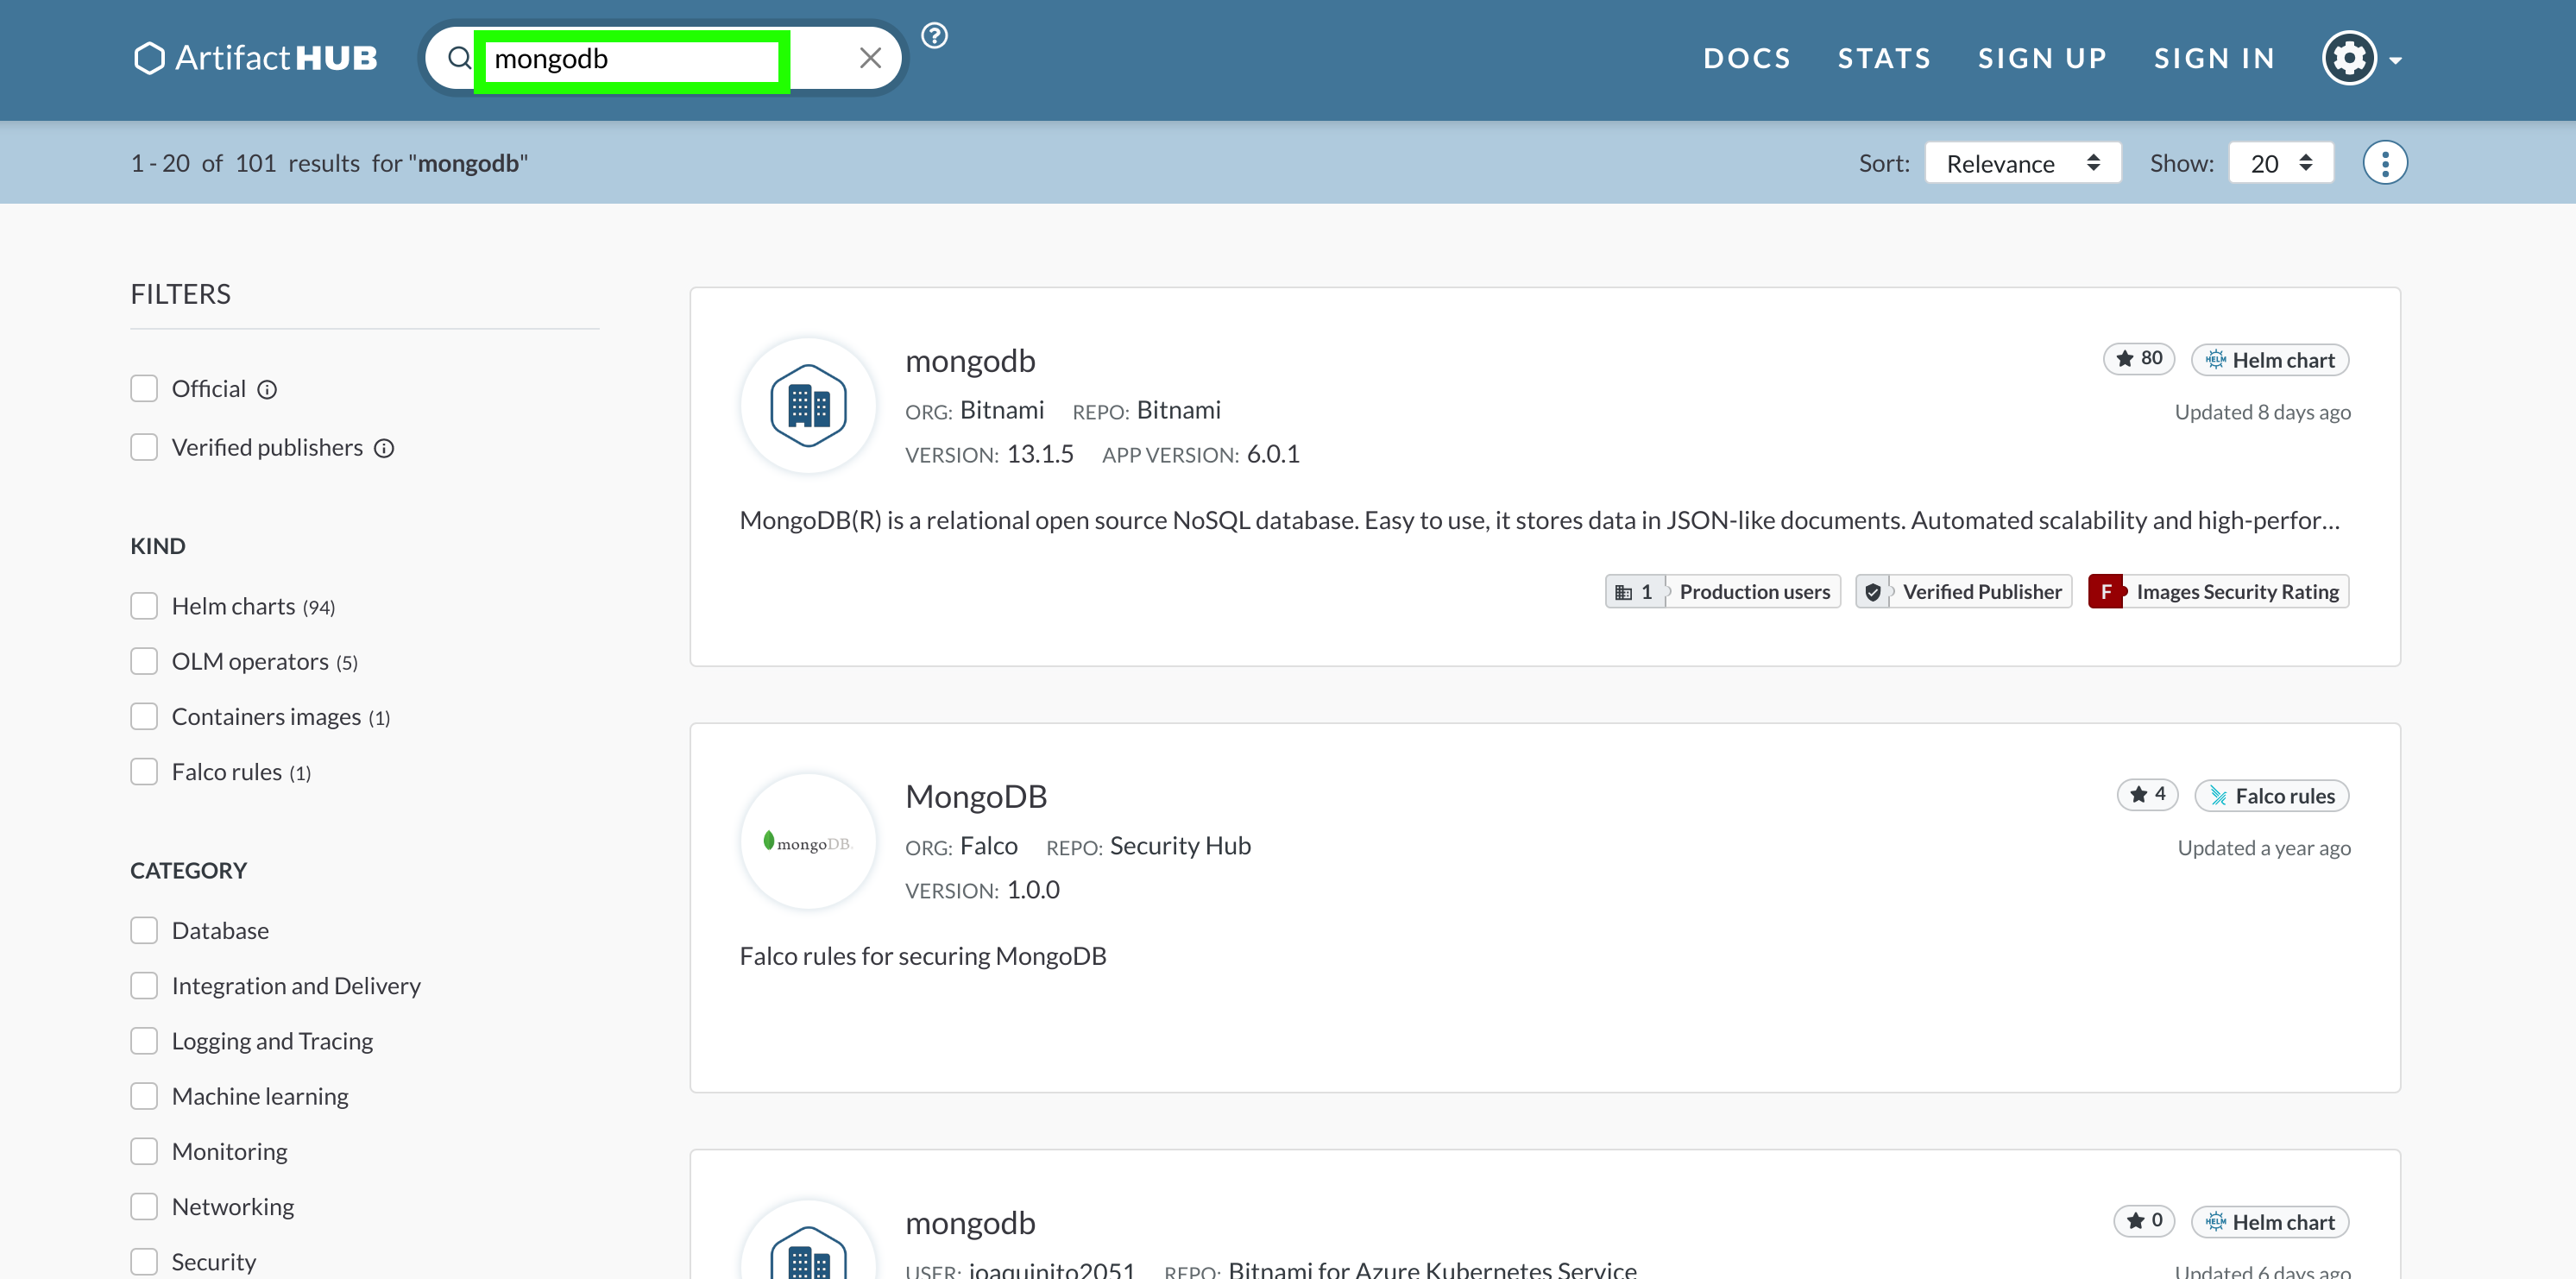
Task: Open search tips help icon
Action: click(934, 36)
